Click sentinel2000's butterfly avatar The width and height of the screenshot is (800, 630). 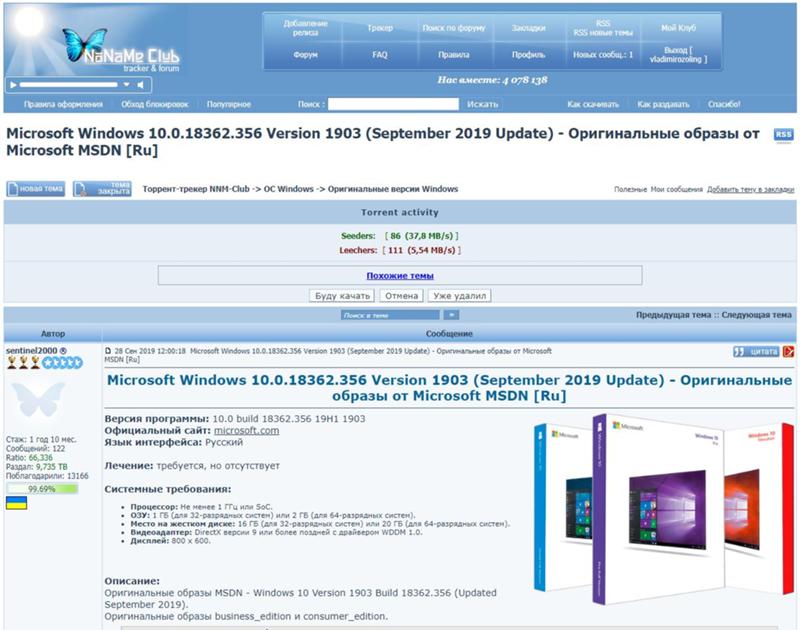coord(38,399)
